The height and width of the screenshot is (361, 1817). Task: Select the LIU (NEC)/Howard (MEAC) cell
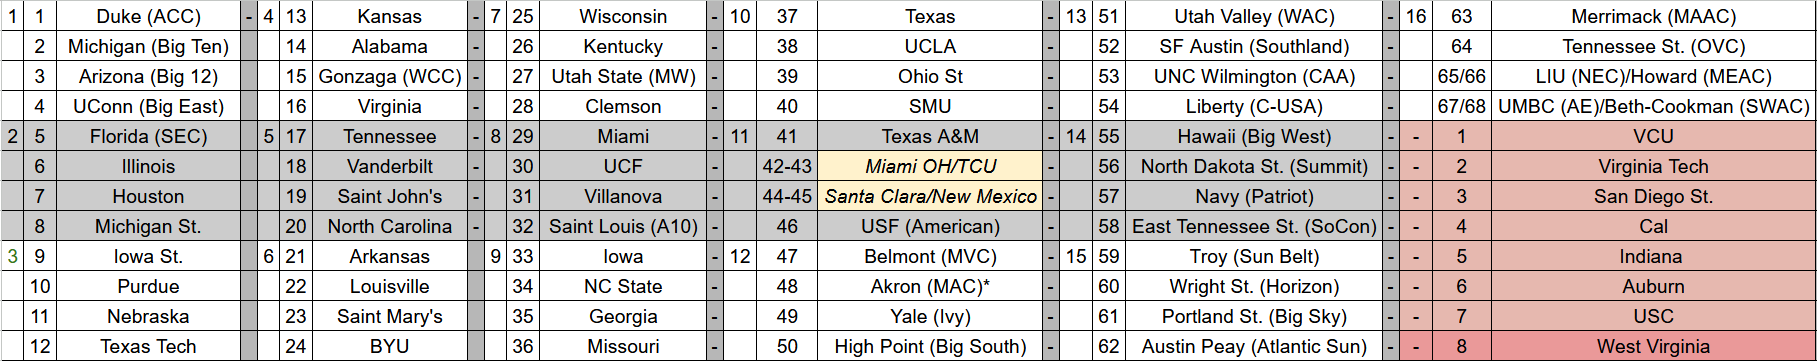coord(1653,76)
